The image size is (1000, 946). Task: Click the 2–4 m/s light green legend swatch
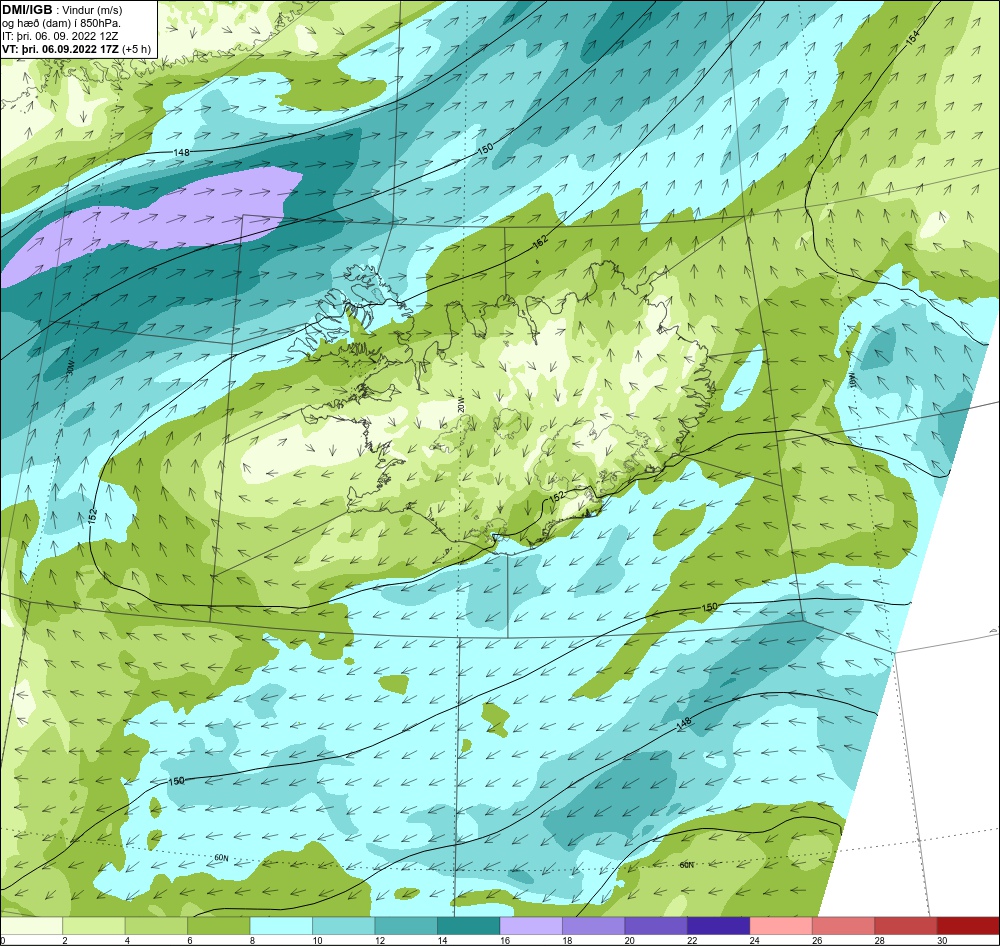tap(94, 925)
